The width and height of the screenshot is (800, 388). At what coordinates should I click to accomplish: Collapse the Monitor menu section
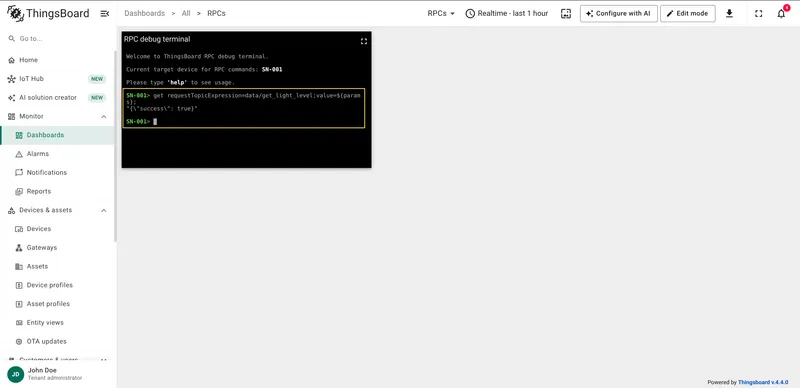tap(104, 116)
